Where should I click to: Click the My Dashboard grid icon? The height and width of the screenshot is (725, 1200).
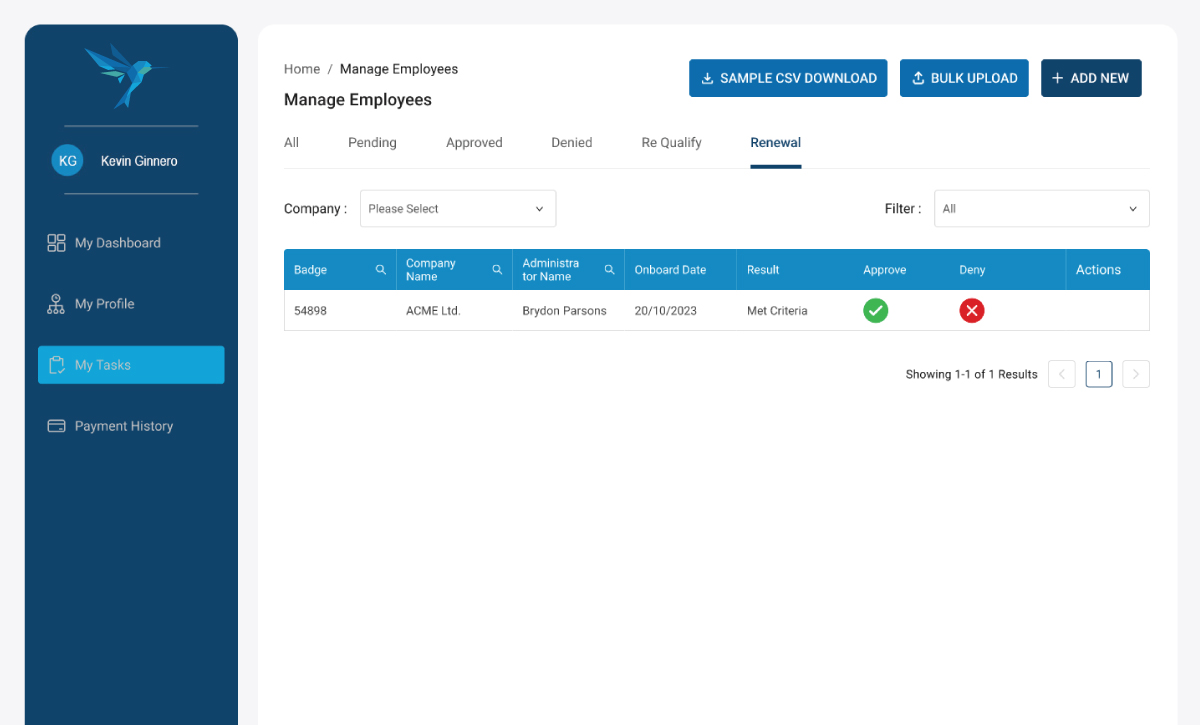[56, 243]
